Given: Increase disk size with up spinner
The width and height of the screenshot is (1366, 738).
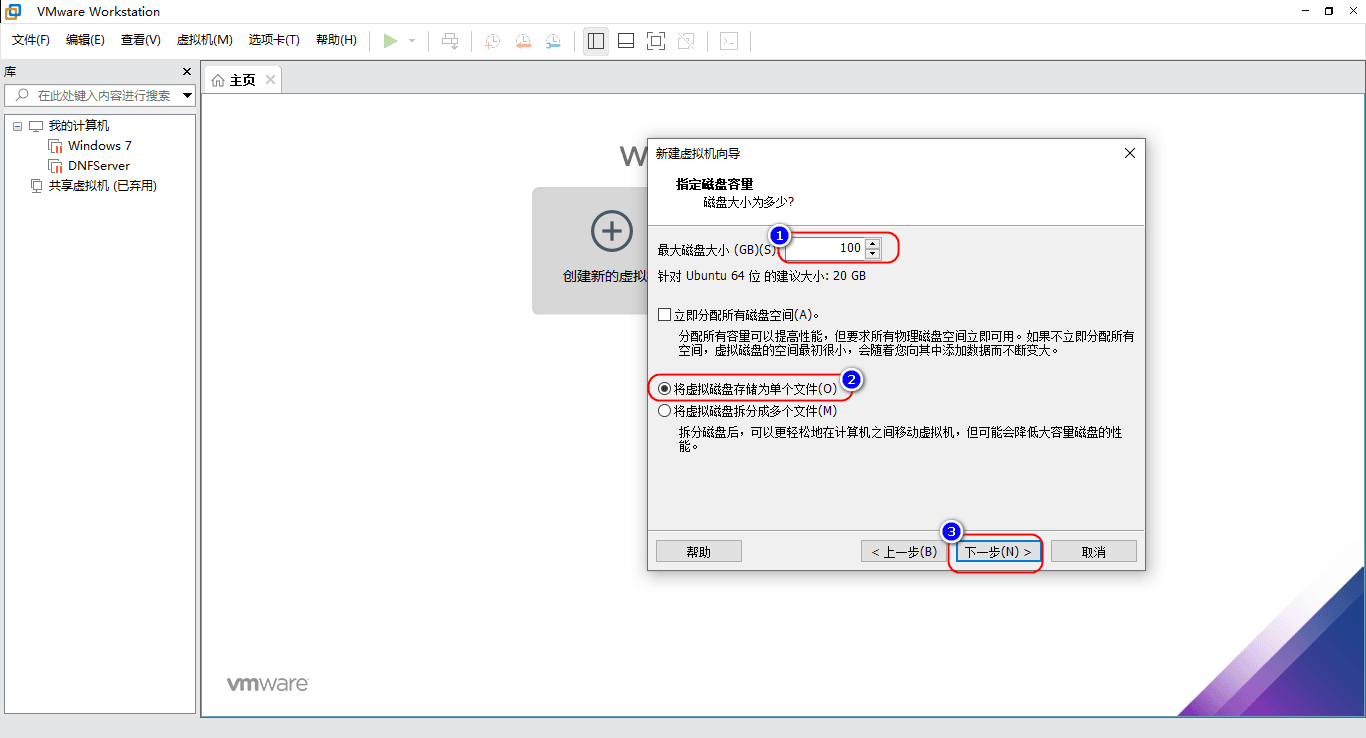Looking at the screenshot, I should [873, 243].
